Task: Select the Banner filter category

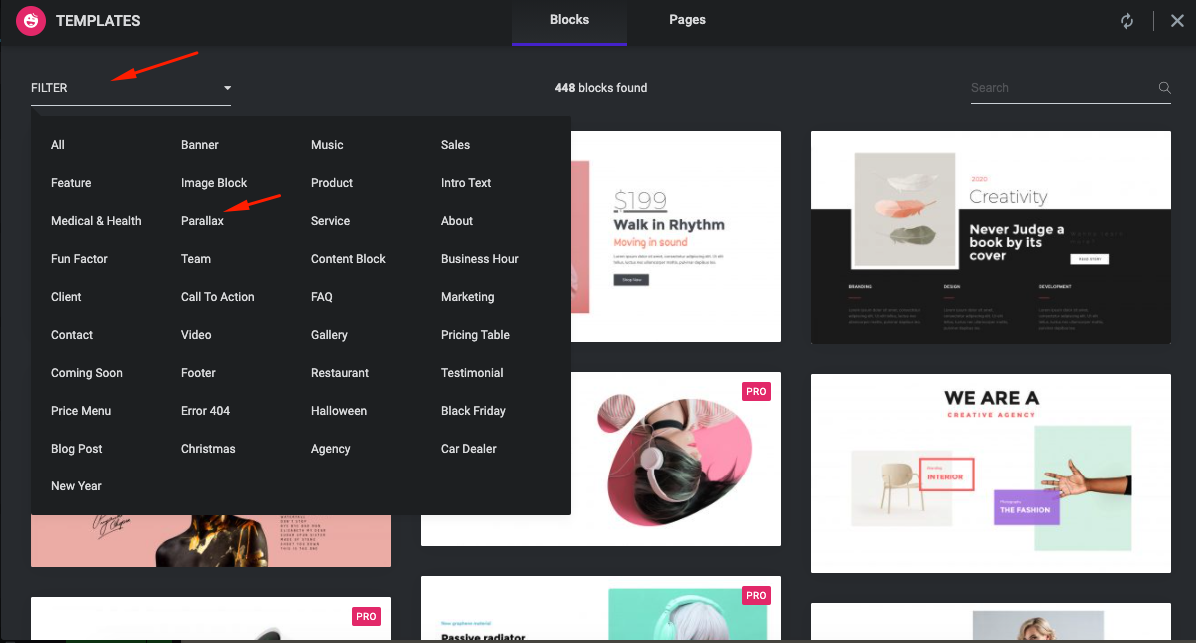Action: pyautogui.click(x=200, y=145)
